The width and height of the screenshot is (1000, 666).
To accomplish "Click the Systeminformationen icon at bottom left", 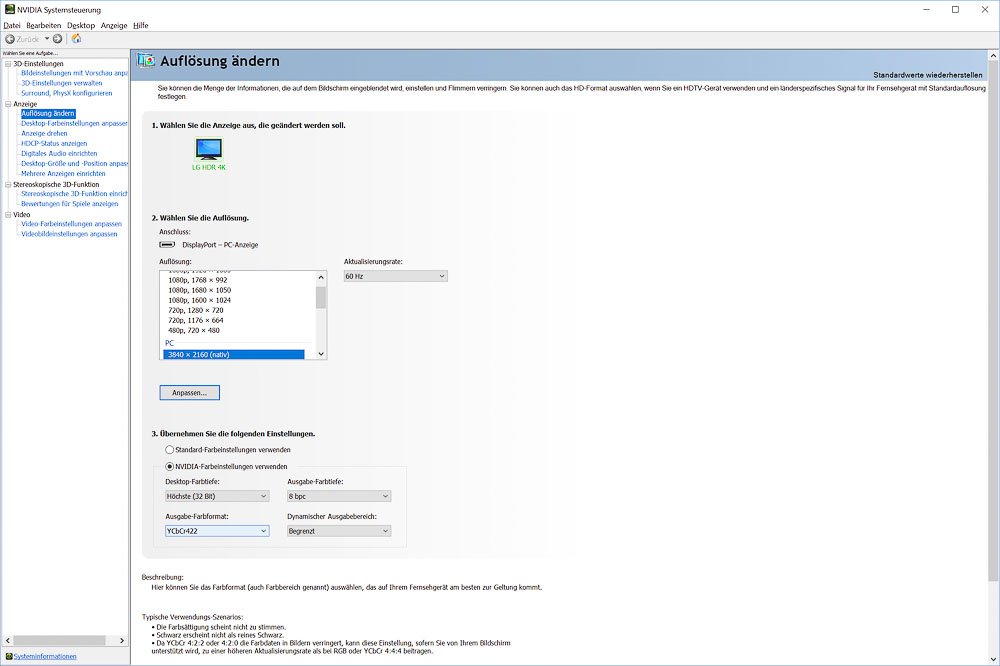I will point(9,656).
